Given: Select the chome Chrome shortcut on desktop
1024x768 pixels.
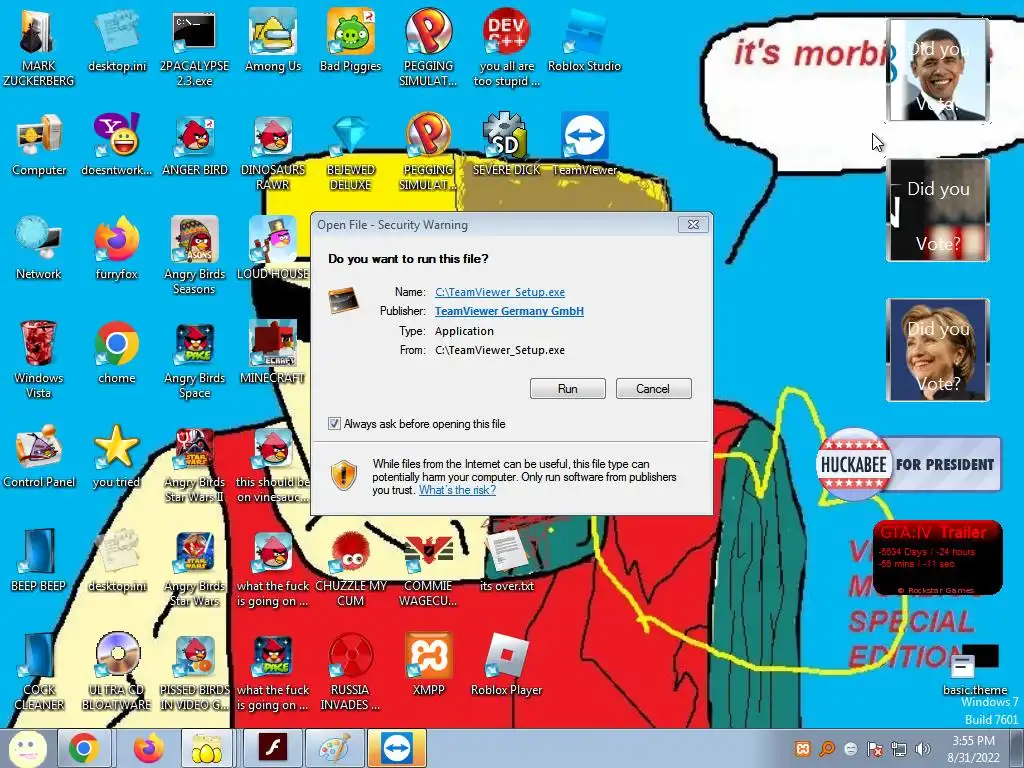Looking at the screenshot, I should point(116,353).
